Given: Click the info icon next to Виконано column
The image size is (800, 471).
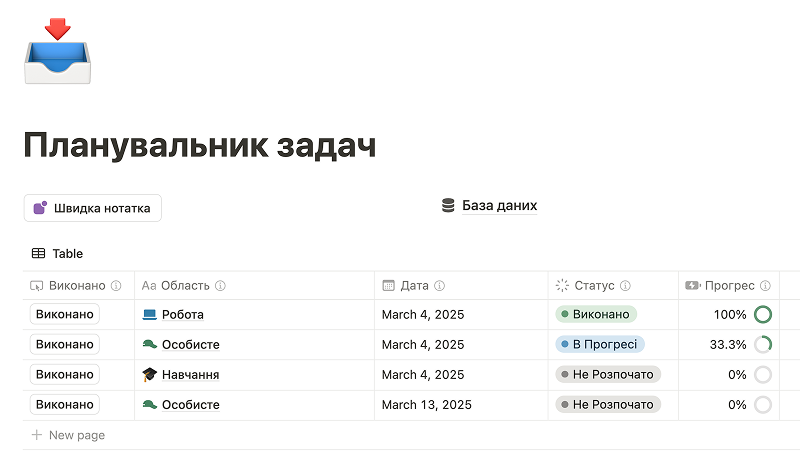Looking at the screenshot, I should [x=116, y=285].
